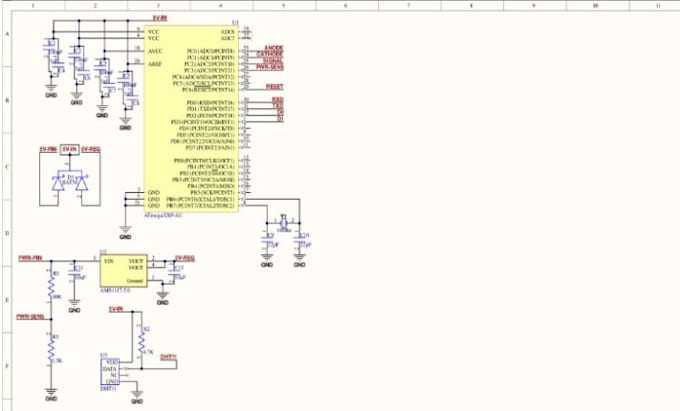Select the SIGNAL net label

[272, 61]
